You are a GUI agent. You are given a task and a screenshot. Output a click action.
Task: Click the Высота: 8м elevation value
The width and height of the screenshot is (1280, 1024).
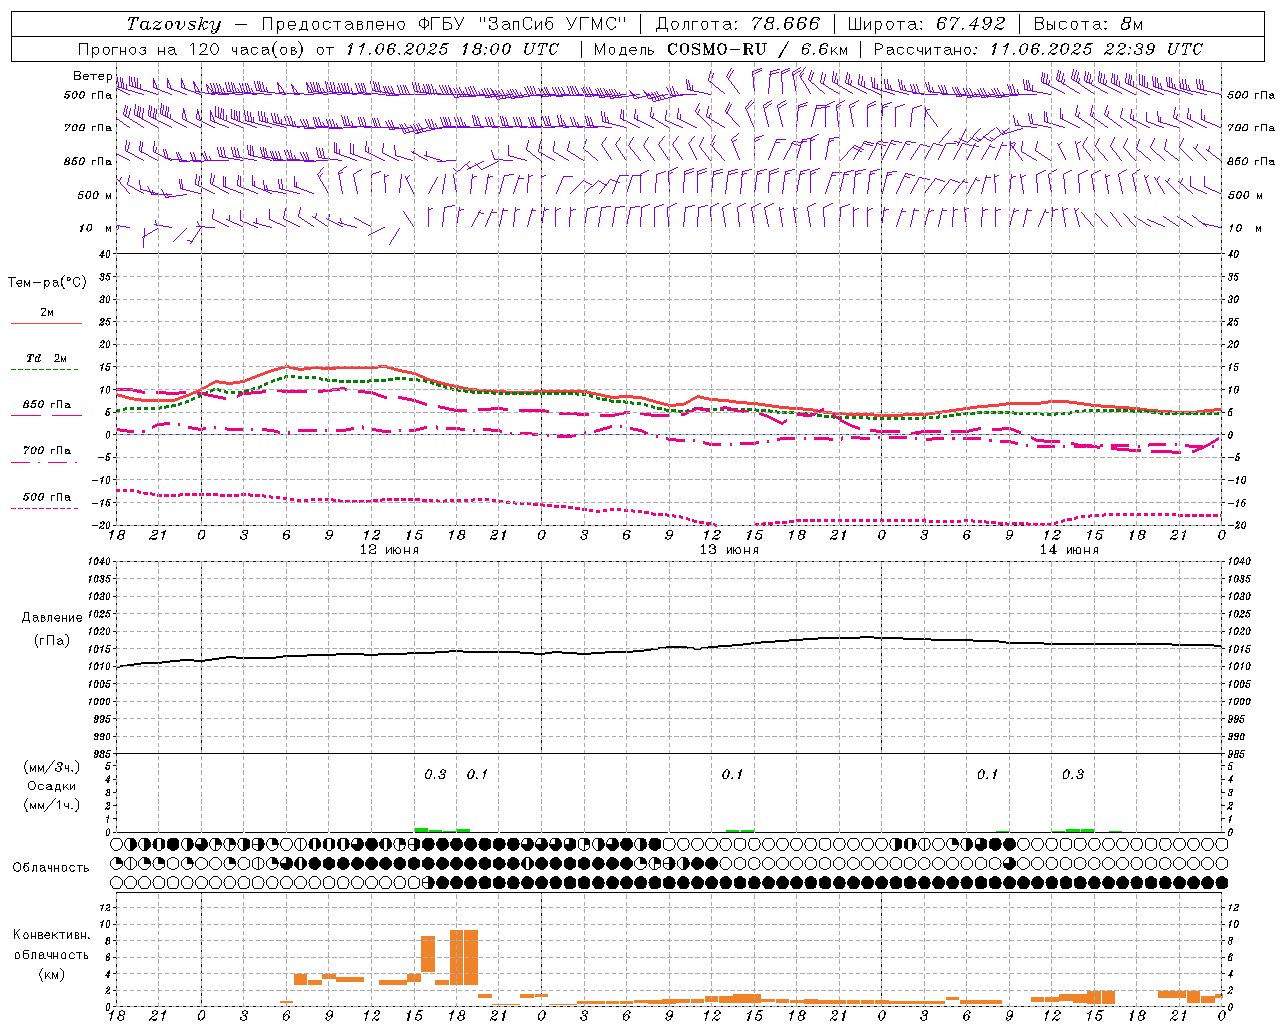1088,24
